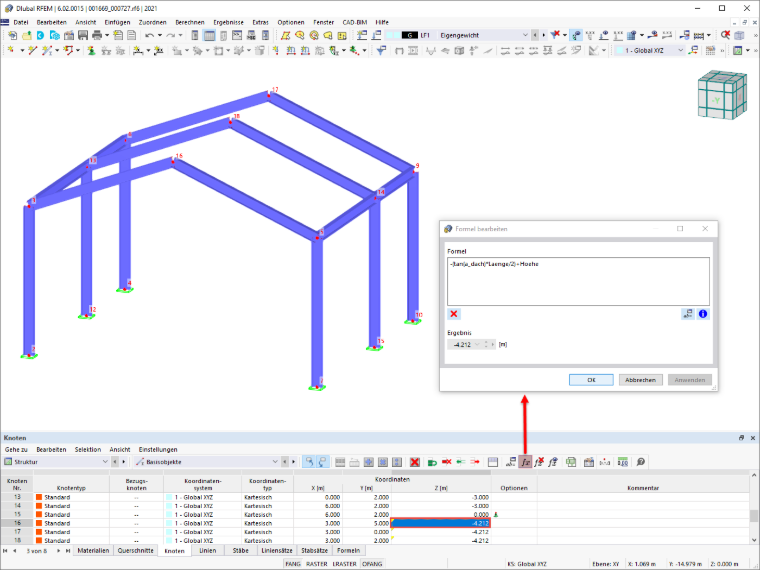The width and height of the screenshot is (760, 570).
Task: Click the Excel export icon in table toolbar
Action: click(x=571, y=462)
